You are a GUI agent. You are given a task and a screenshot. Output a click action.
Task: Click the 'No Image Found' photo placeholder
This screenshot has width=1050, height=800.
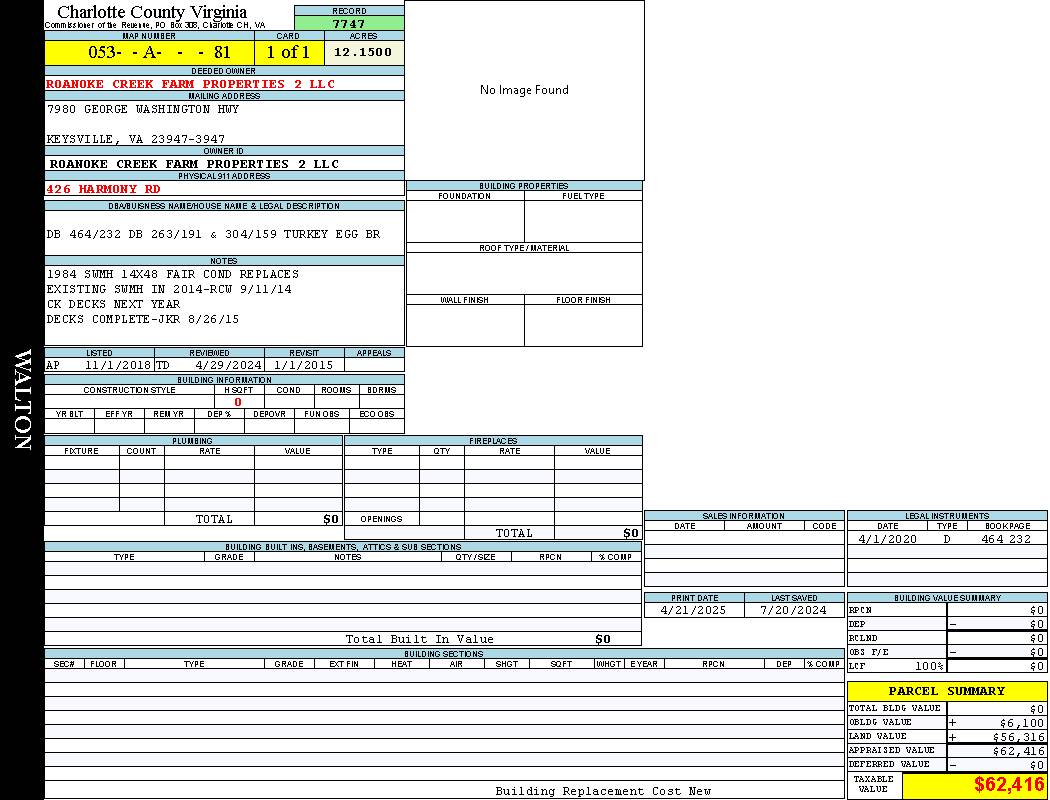pos(524,90)
